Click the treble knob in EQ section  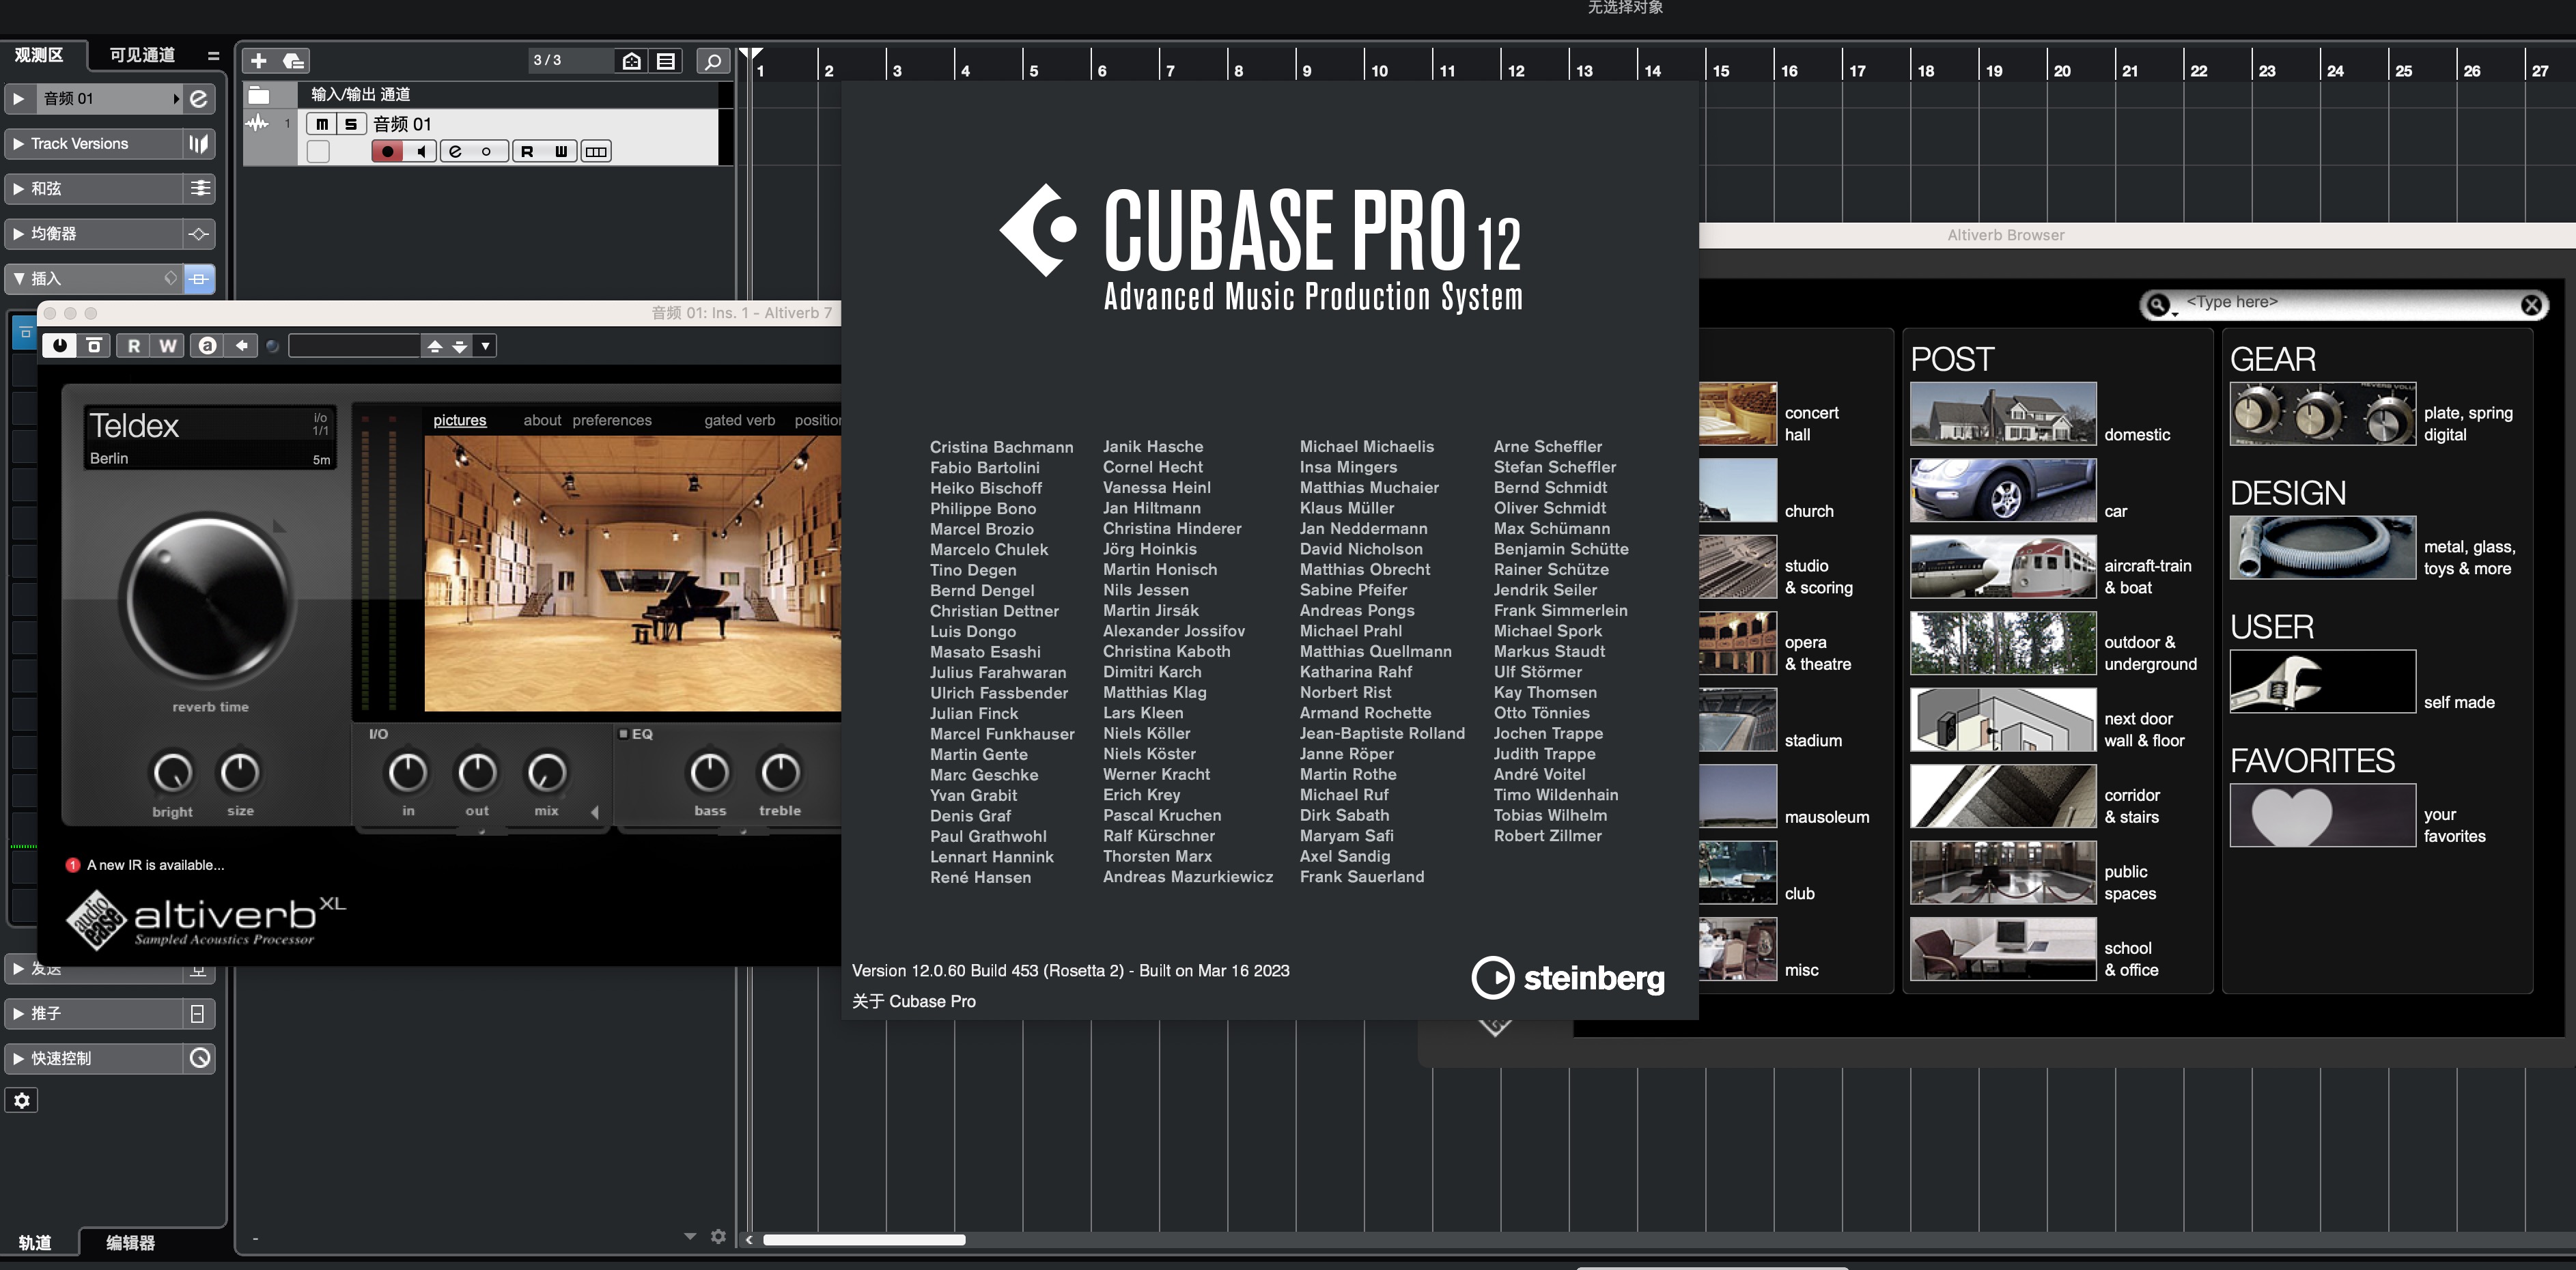[x=780, y=772]
